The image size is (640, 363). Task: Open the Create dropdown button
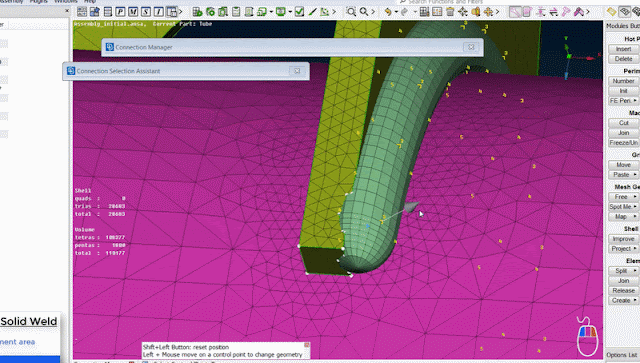tap(624, 301)
